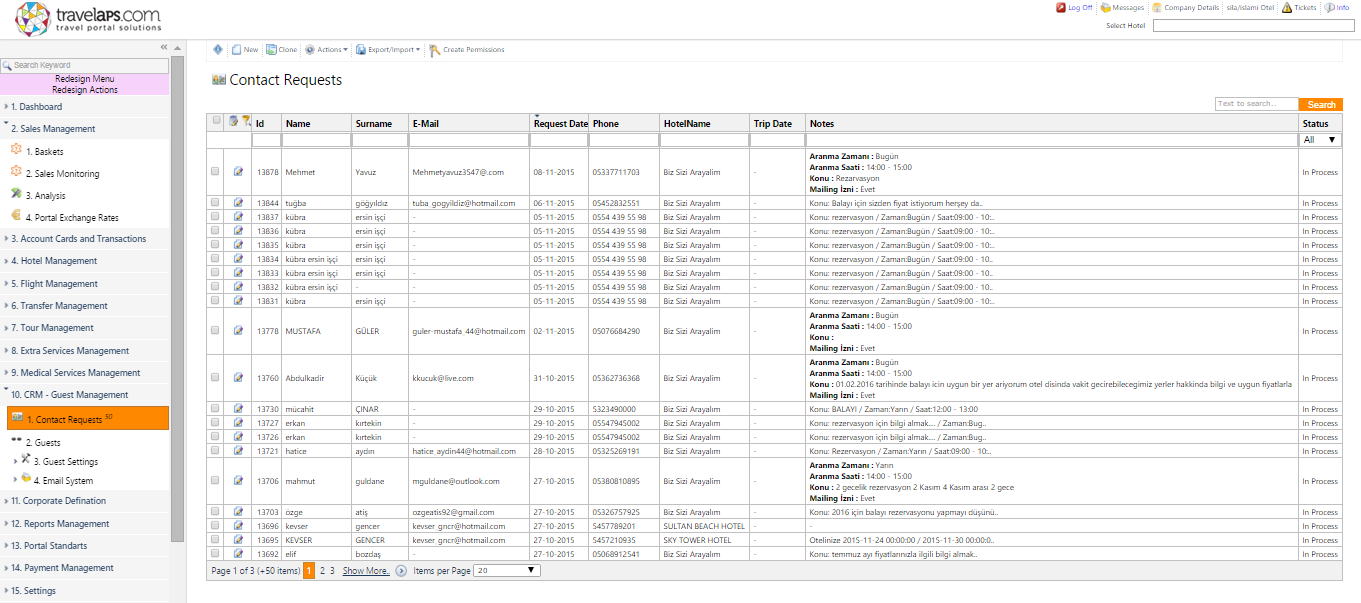Open Company Details from the top bar
The image size is (1361, 603).
[1186, 7]
